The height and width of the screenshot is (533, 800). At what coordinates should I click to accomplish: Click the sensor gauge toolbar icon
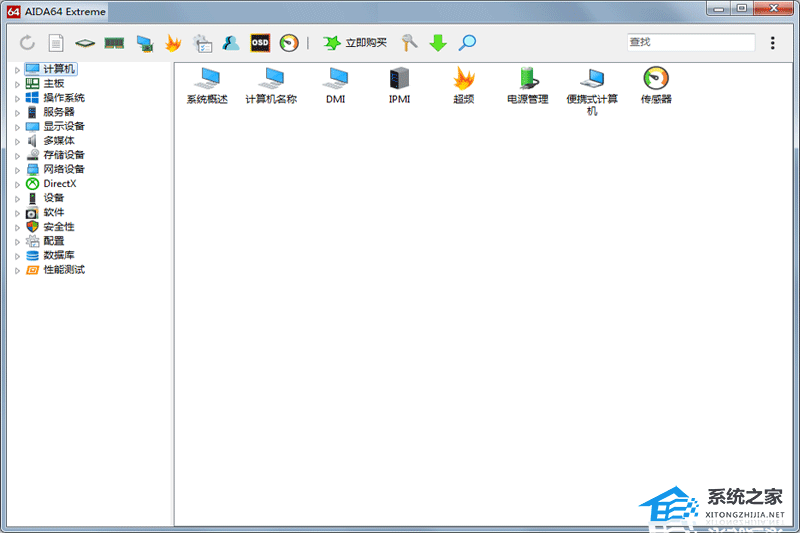[x=289, y=43]
